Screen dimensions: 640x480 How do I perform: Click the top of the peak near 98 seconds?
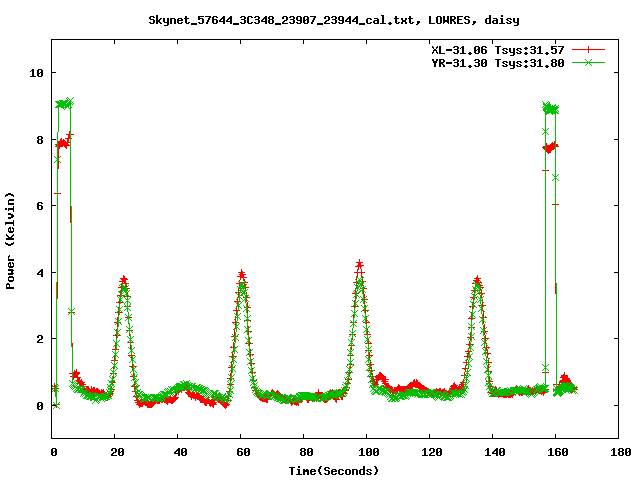359,265
